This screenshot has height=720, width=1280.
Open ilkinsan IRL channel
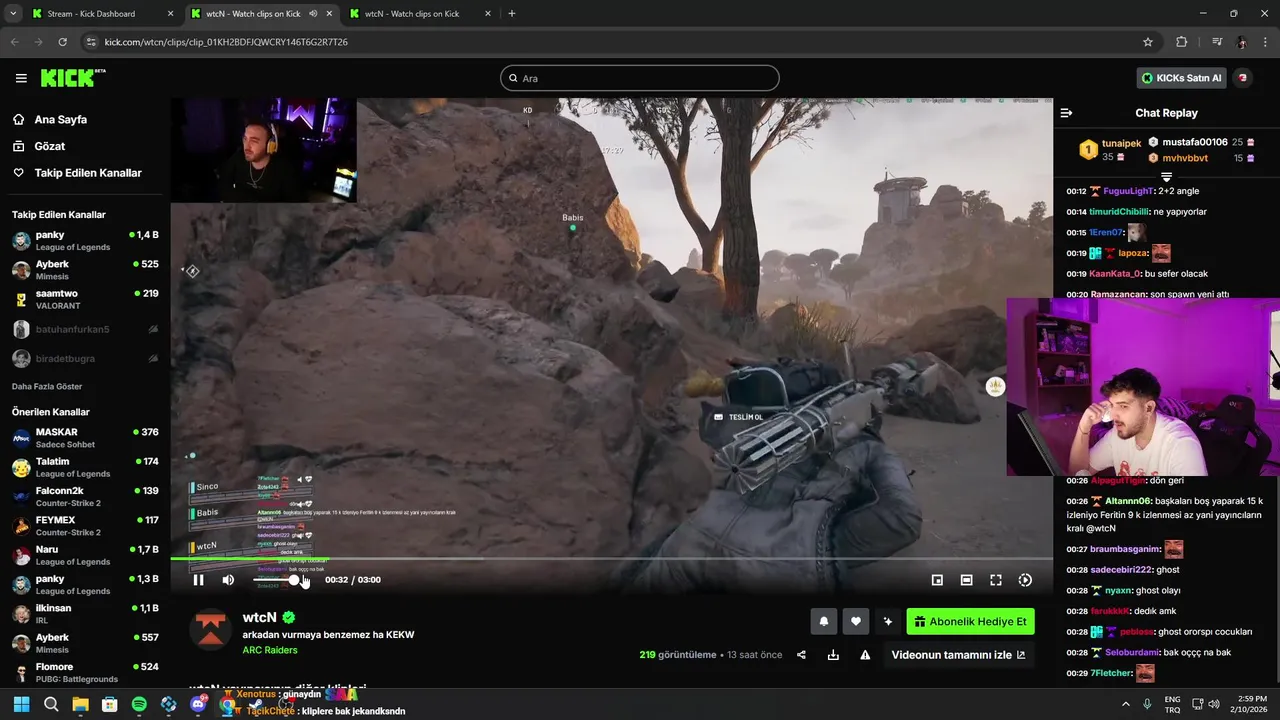85,614
